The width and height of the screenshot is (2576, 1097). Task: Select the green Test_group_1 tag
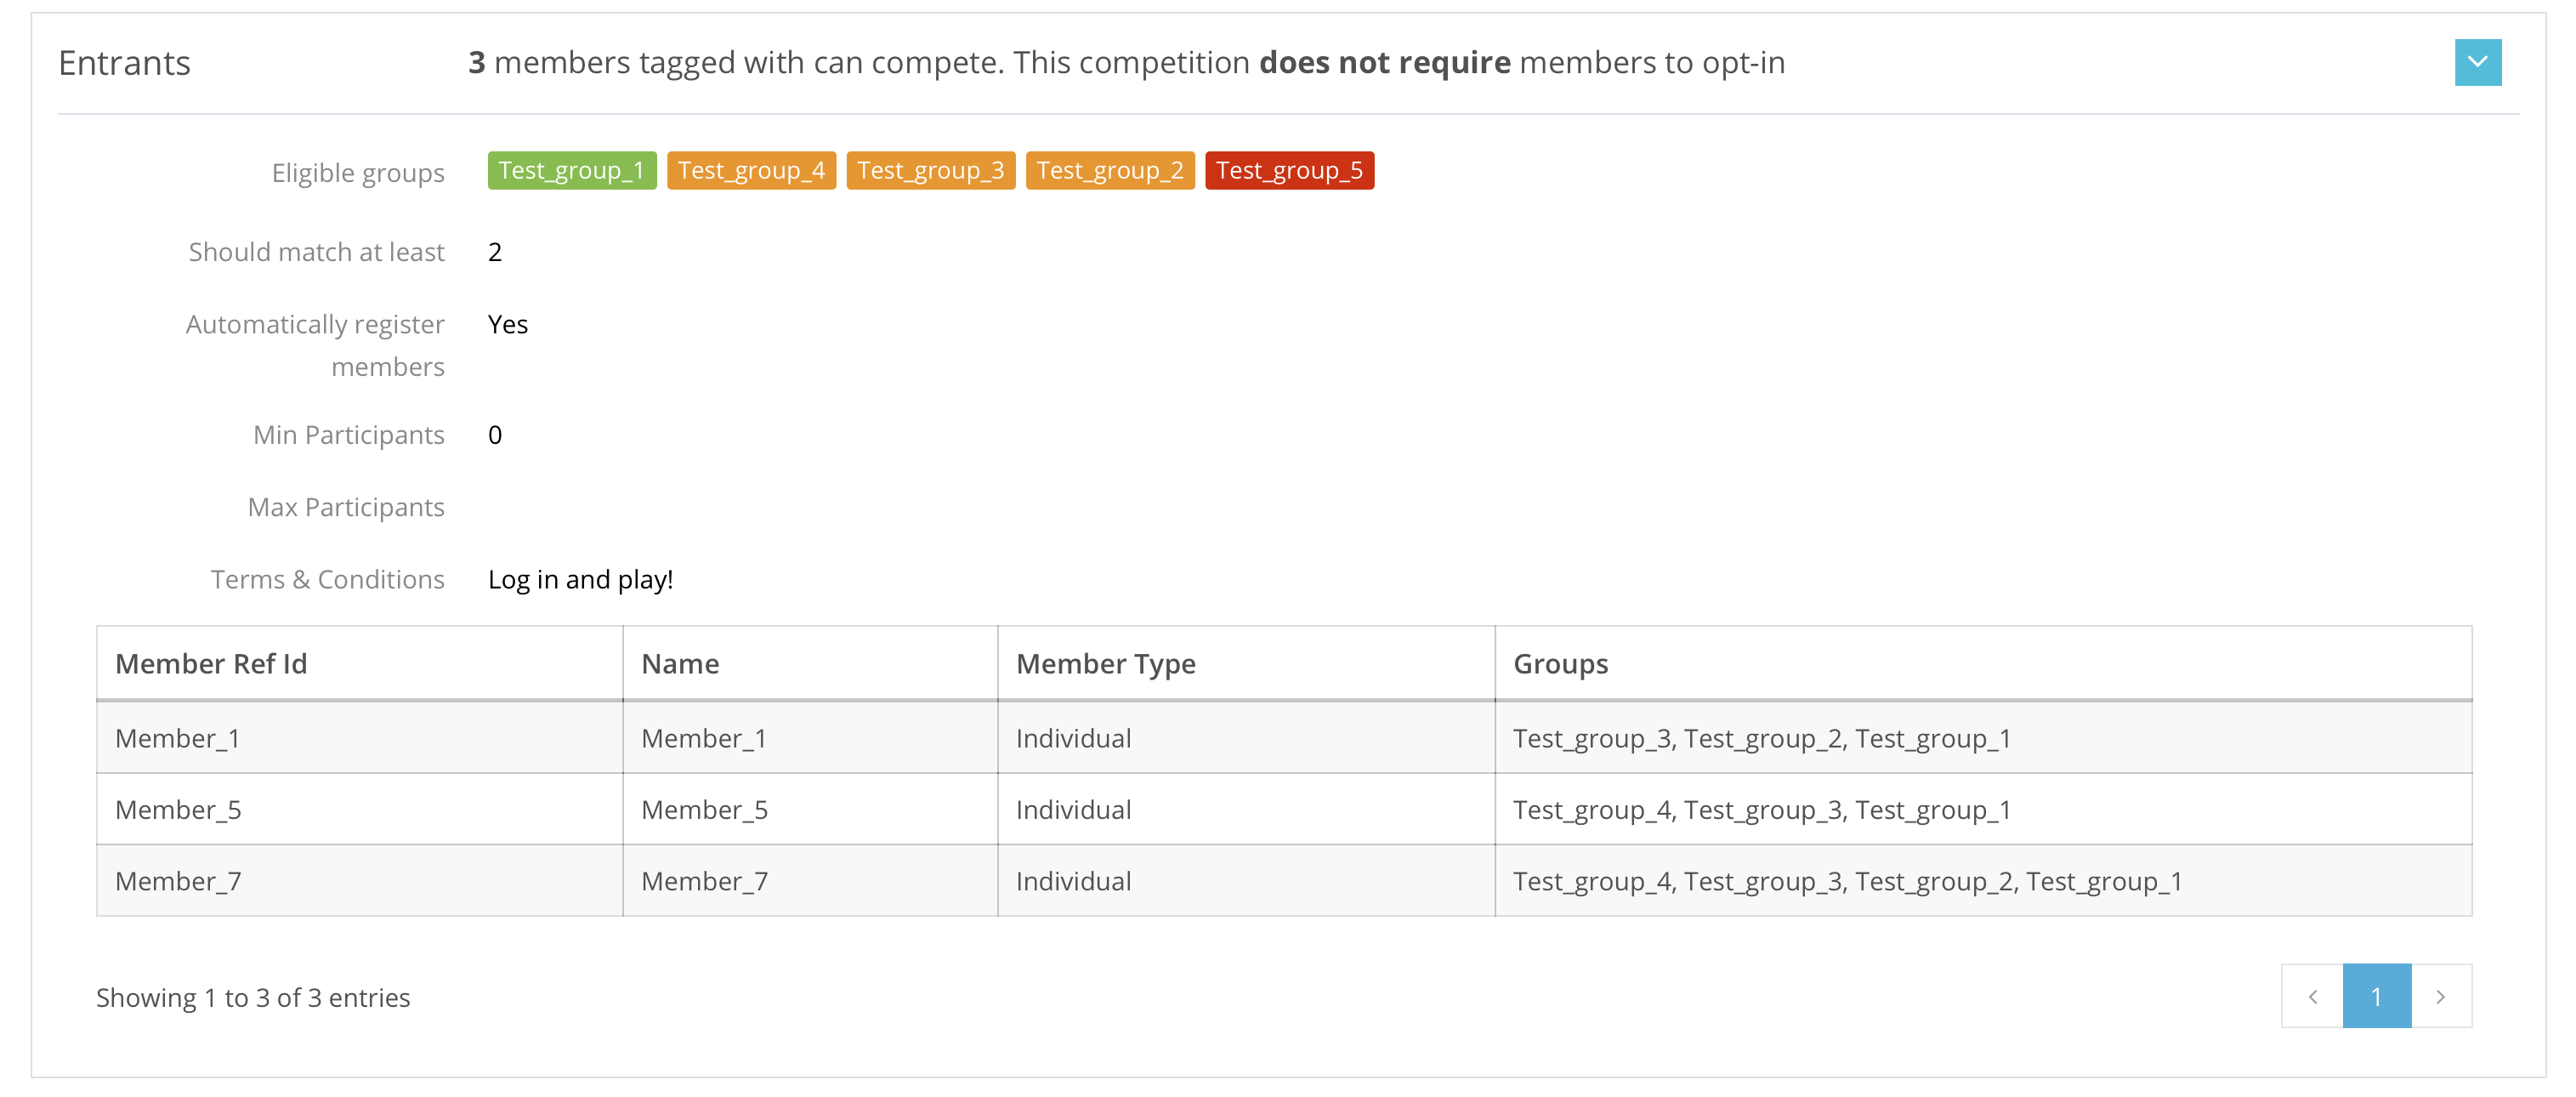571,170
